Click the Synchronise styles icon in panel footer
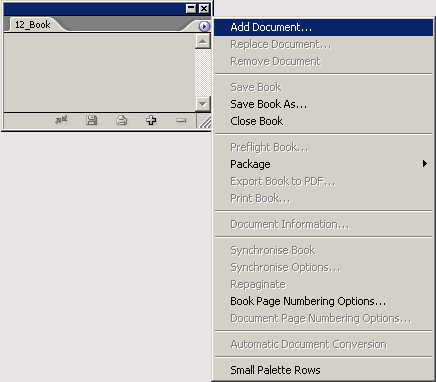 (61, 120)
